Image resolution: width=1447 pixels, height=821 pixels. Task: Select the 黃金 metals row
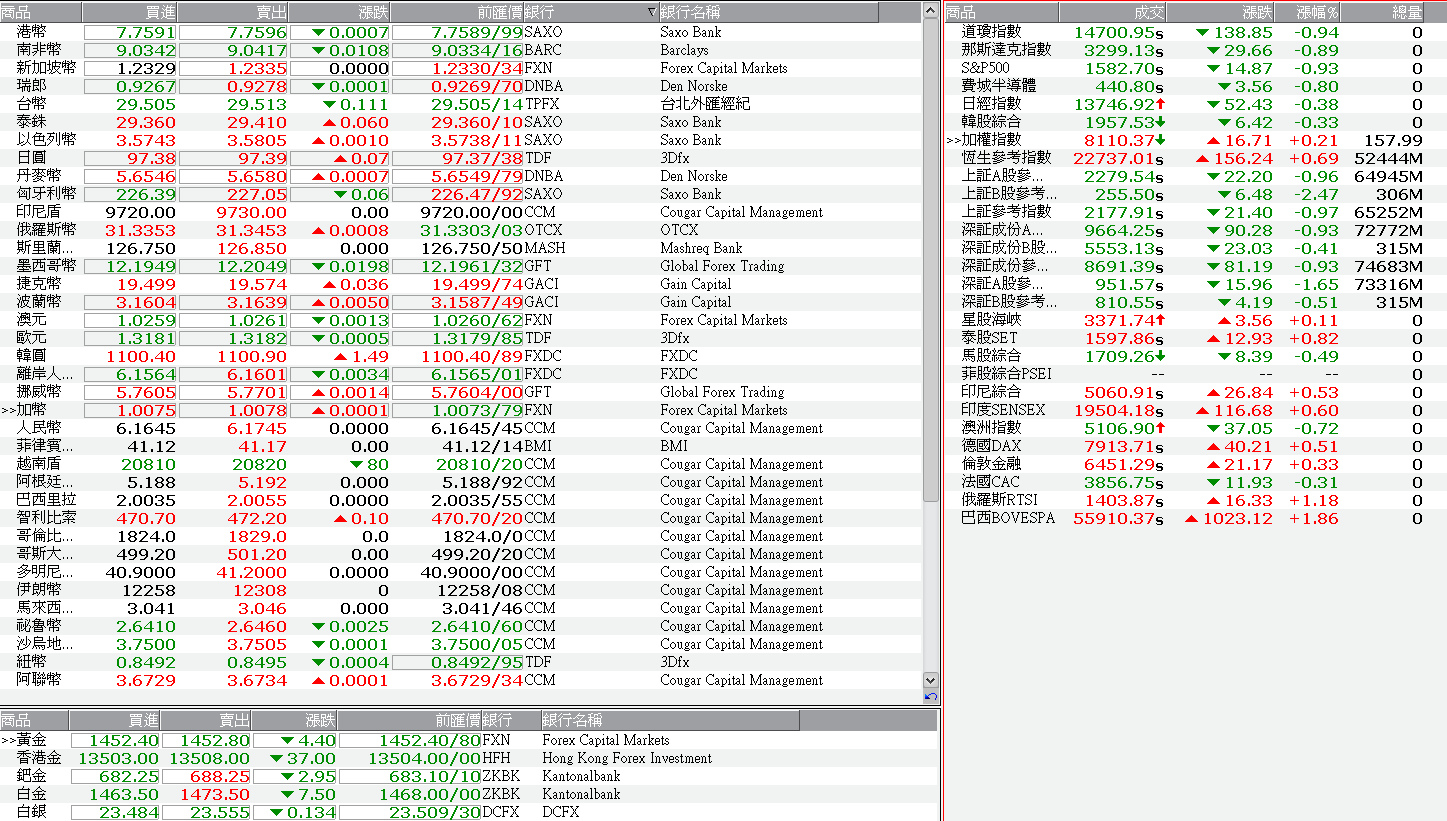click(x=469, y=740)
